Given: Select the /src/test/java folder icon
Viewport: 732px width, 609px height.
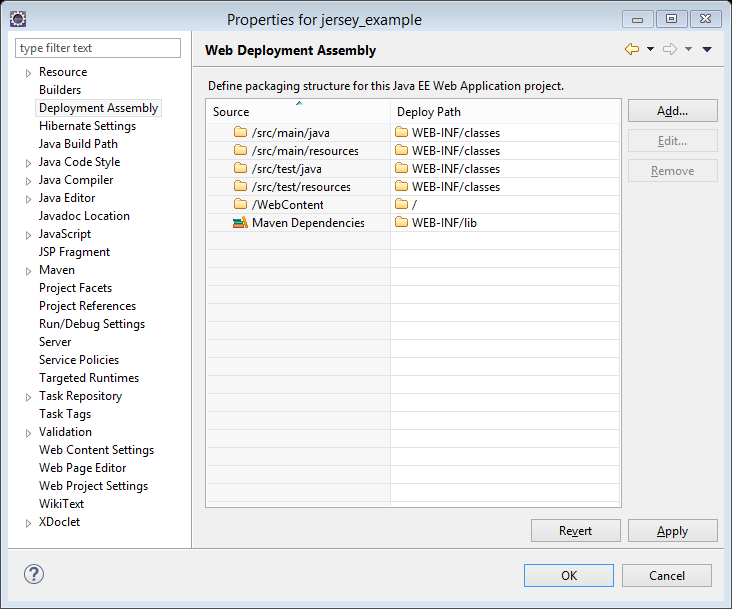Looking at the screenshot, I should pos(240,168).
